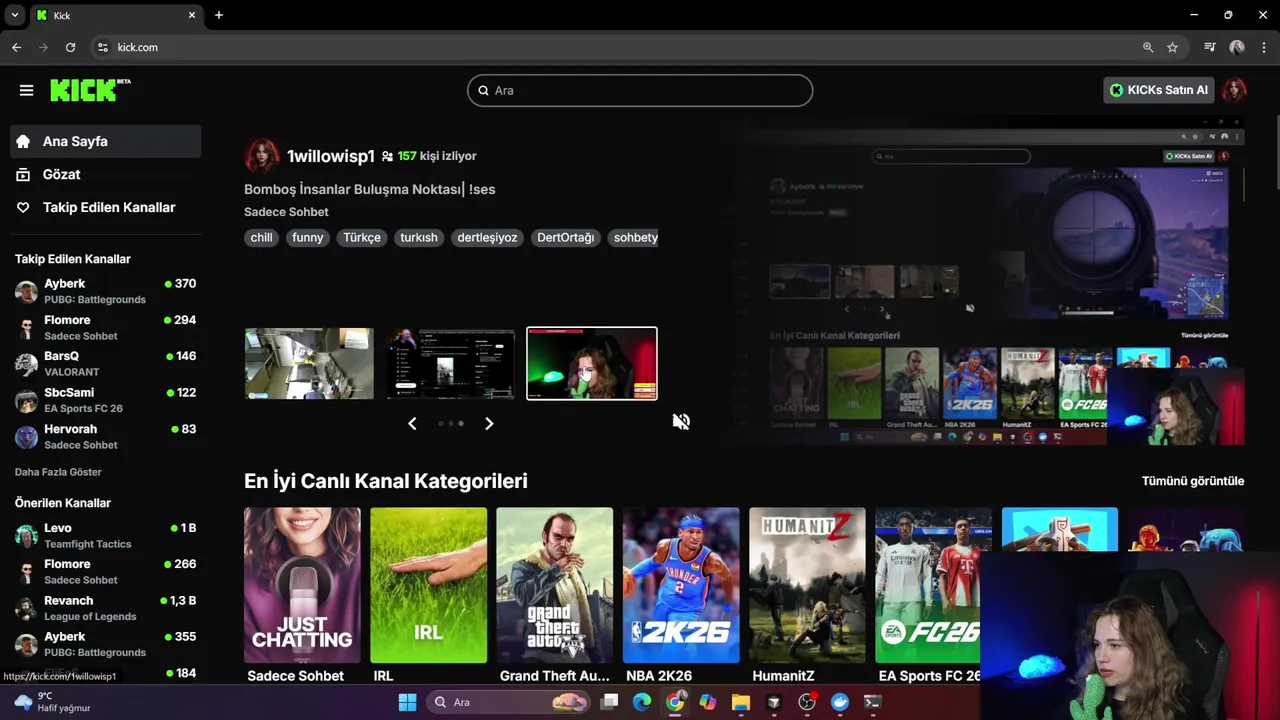Click KICKs Satın Al button
The height and width of the screenshot is (720, 1280).
pos(1159,90)
